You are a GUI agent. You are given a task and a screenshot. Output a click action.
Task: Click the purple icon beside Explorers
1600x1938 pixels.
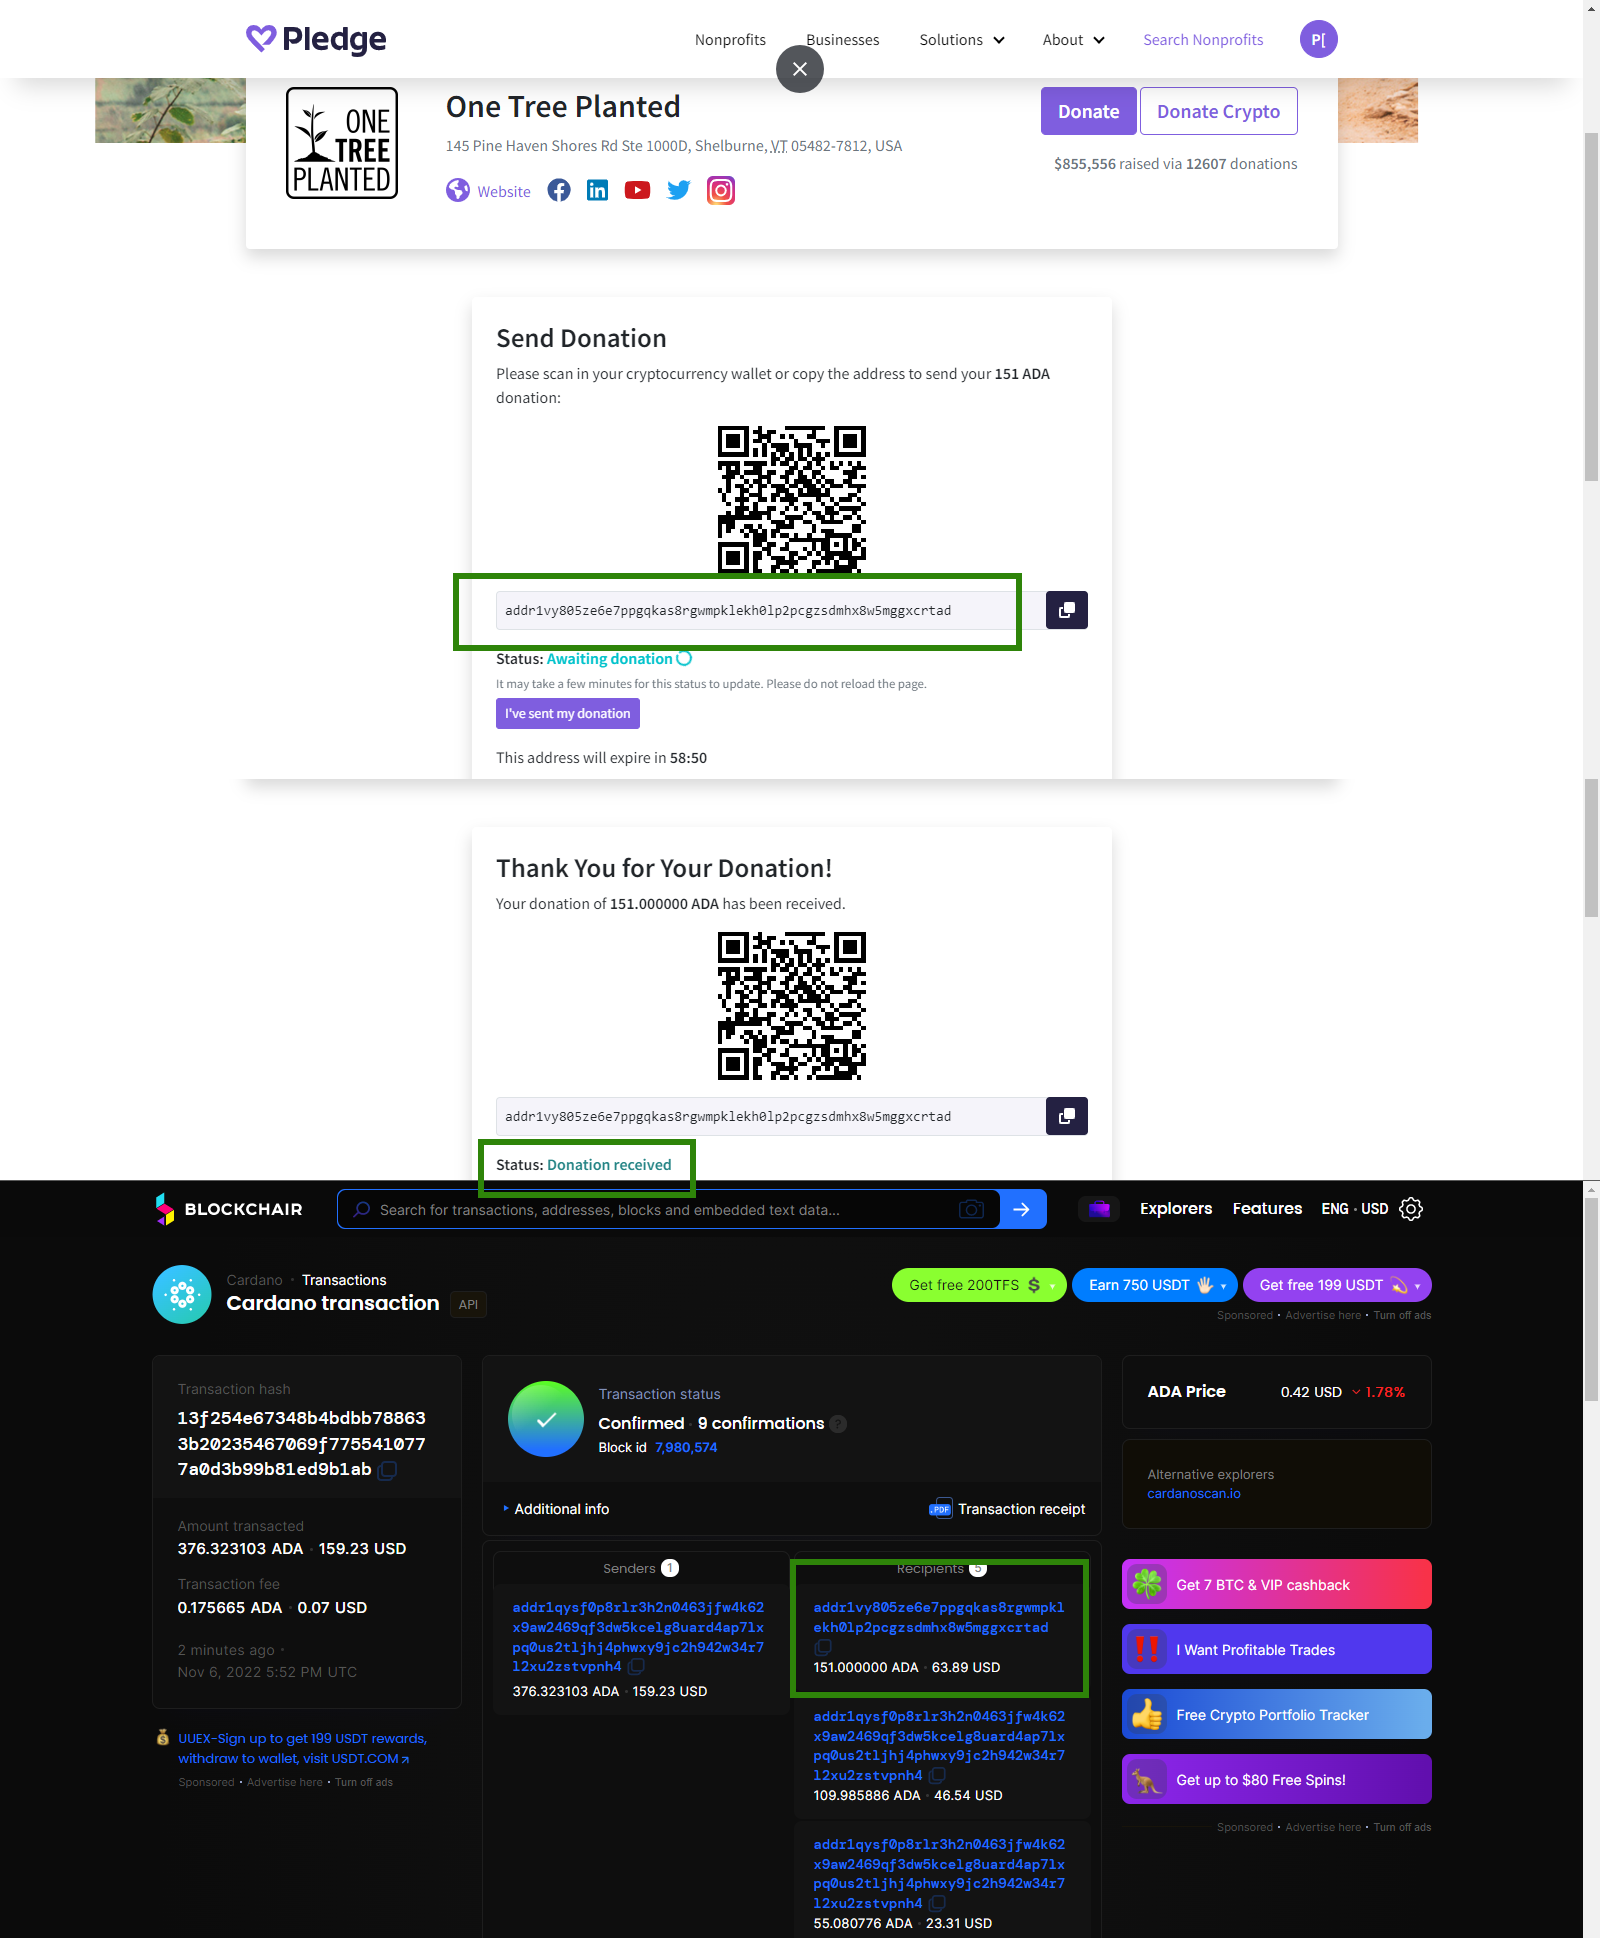tap(1099, 1209)
